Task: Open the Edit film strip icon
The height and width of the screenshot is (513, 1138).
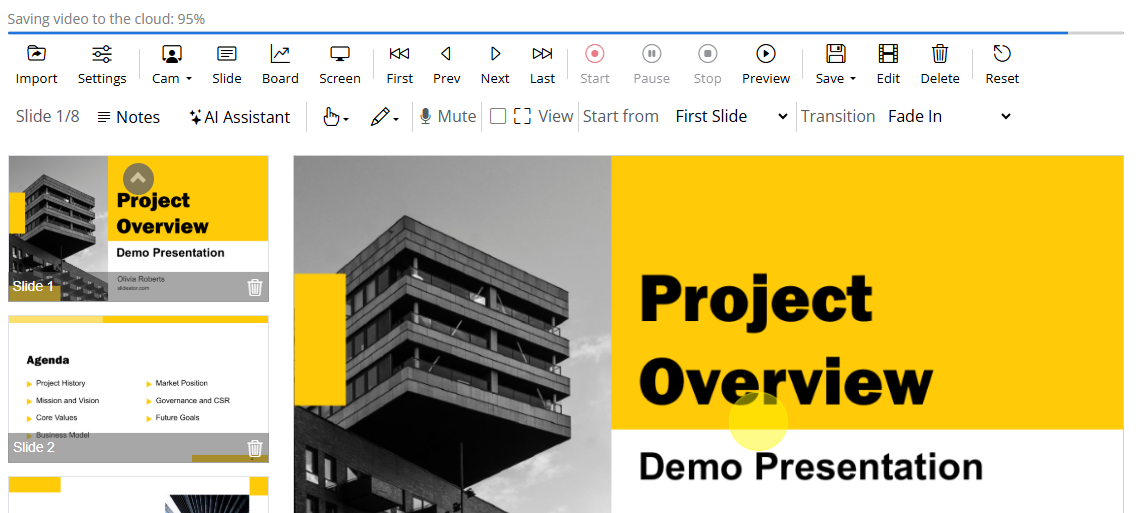Action: coord(888,54)
